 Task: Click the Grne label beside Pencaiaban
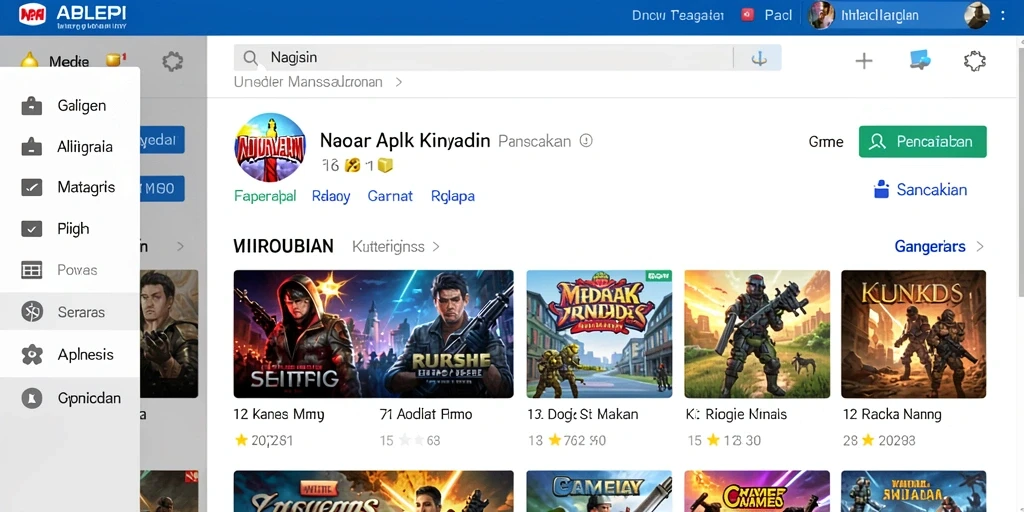click(825, 142)
